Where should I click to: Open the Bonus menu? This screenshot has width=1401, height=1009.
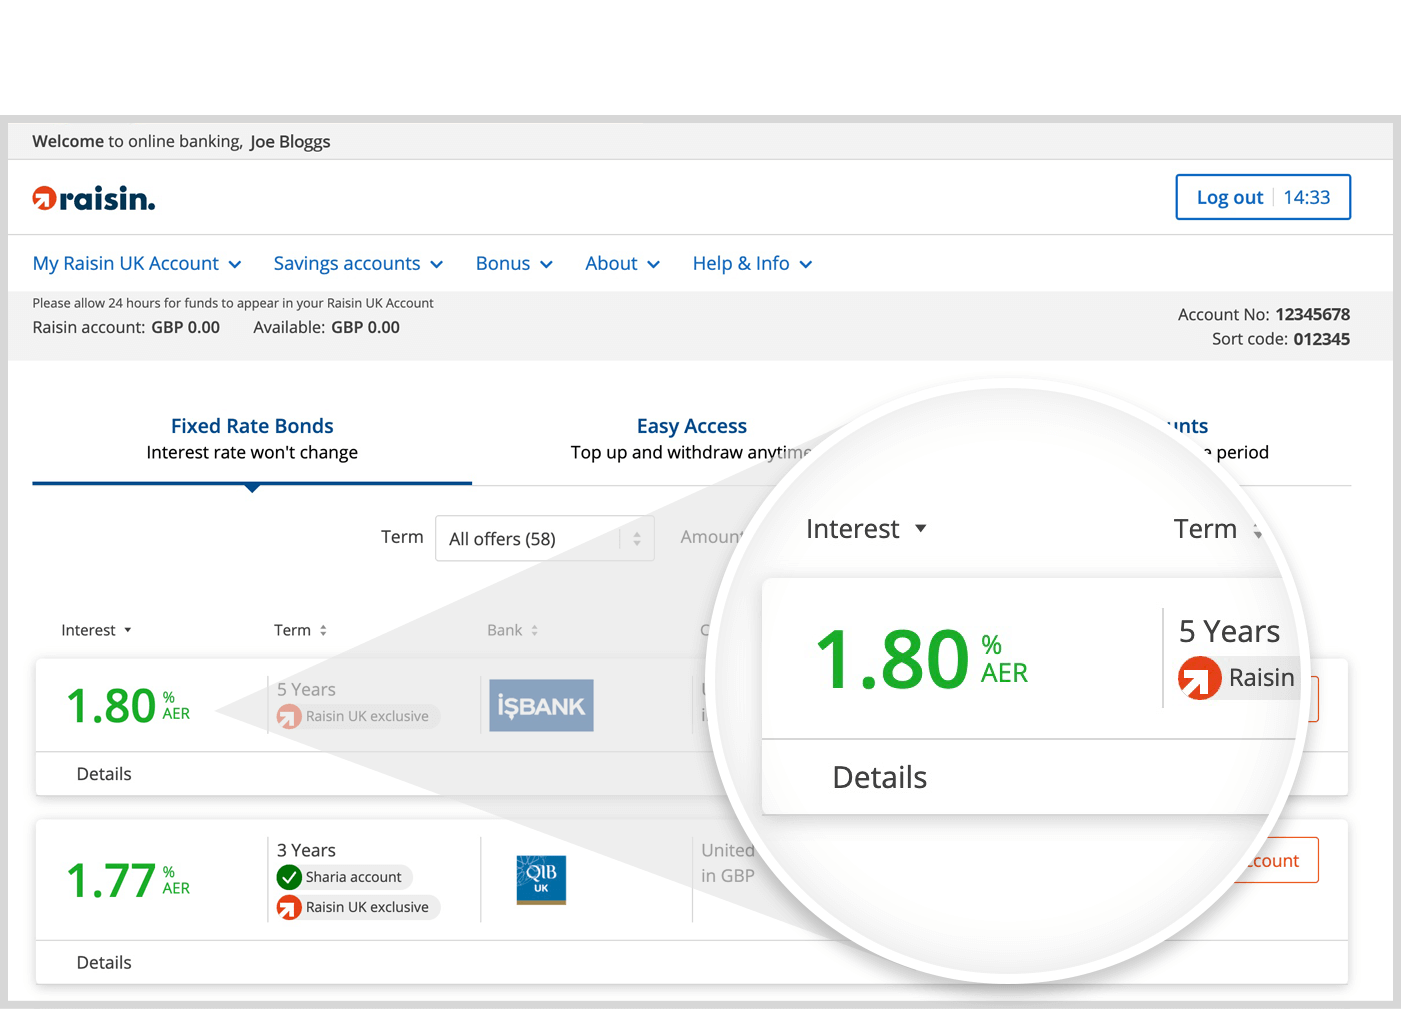click(514, 263)
